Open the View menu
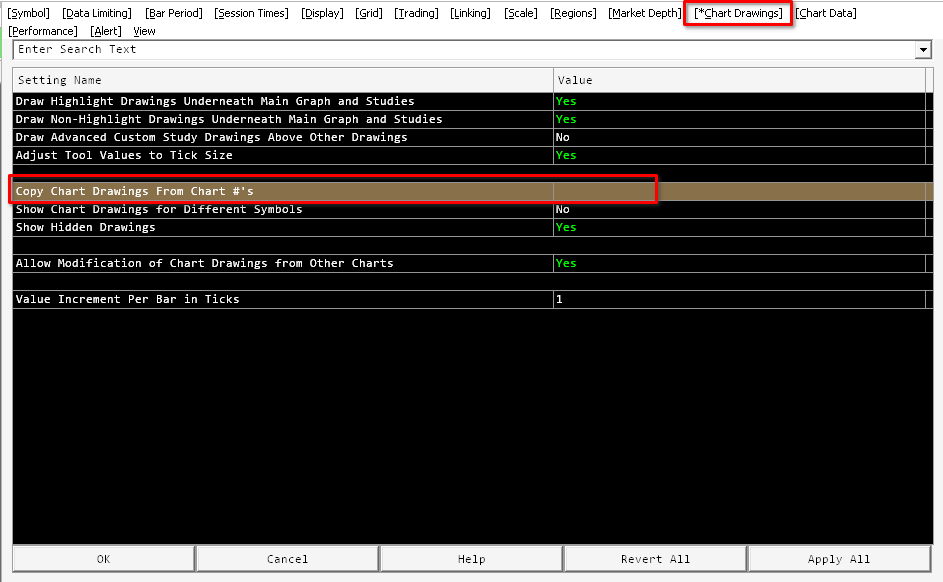Viewport: 943px width, 582px height. [144, 31]
